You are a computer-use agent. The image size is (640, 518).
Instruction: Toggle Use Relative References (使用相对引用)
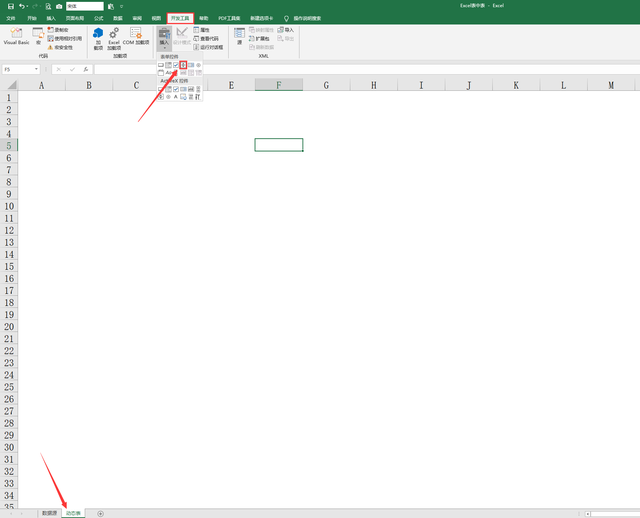pos(64,38)
